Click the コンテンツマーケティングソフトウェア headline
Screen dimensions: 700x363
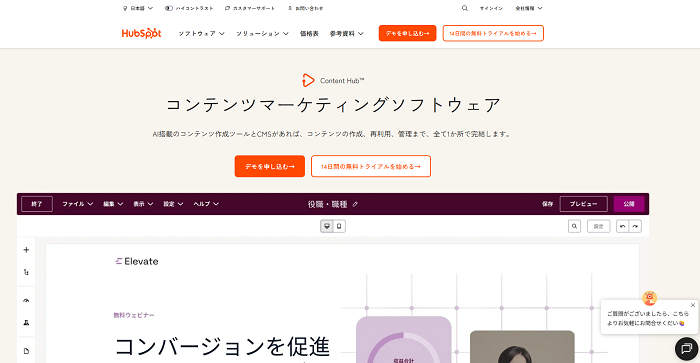click(x=333, y=105)
